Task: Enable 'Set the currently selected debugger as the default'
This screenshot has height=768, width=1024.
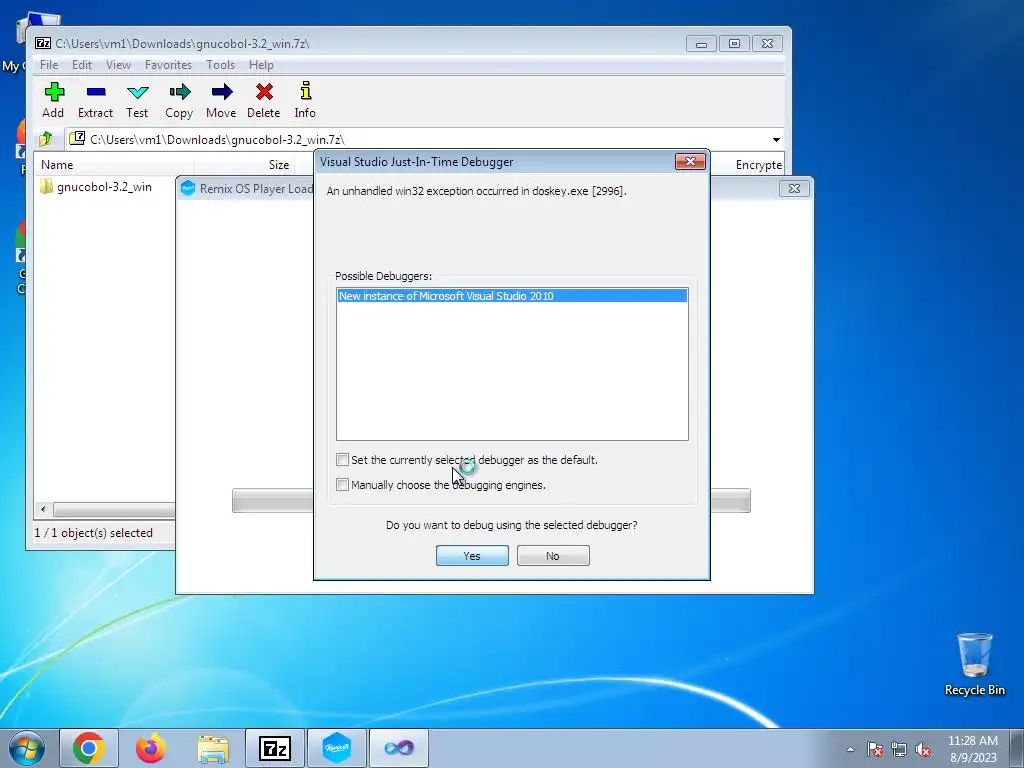Action: coord(342,460)
